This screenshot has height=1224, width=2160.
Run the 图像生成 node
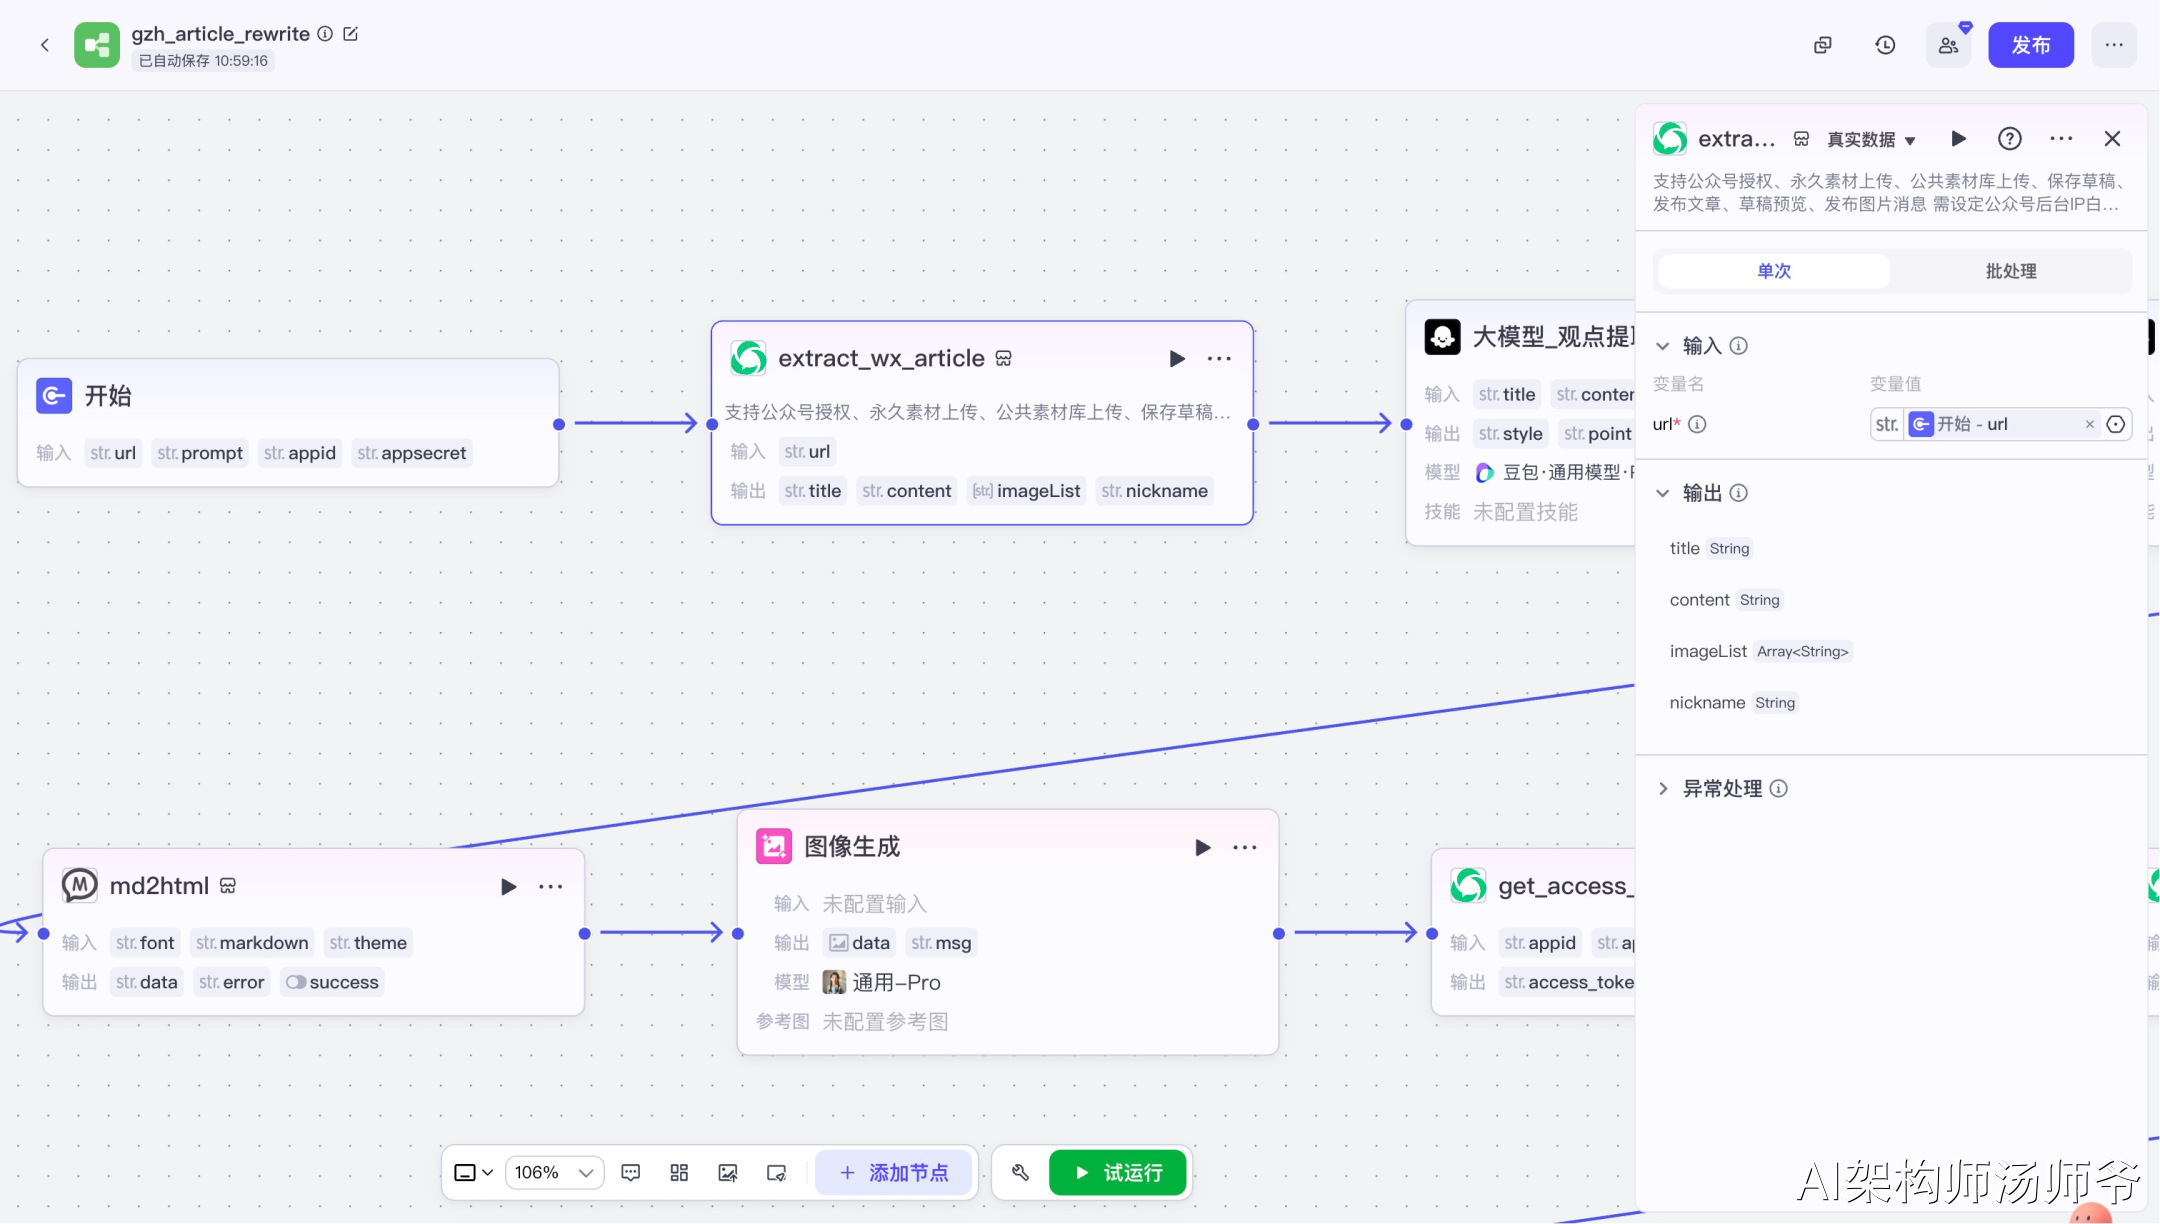(x=1202, y=847)
